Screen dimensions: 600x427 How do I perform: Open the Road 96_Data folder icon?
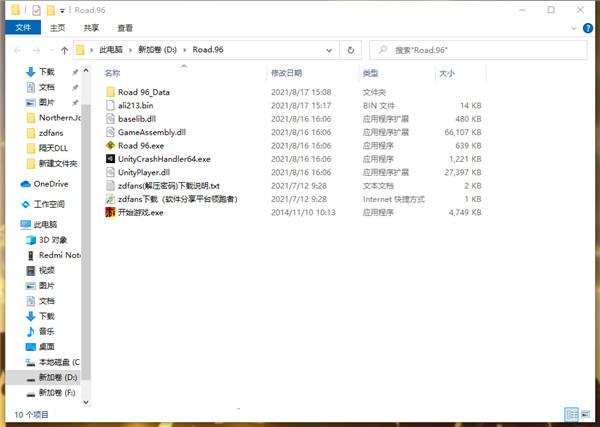click(x=111, y=92)
